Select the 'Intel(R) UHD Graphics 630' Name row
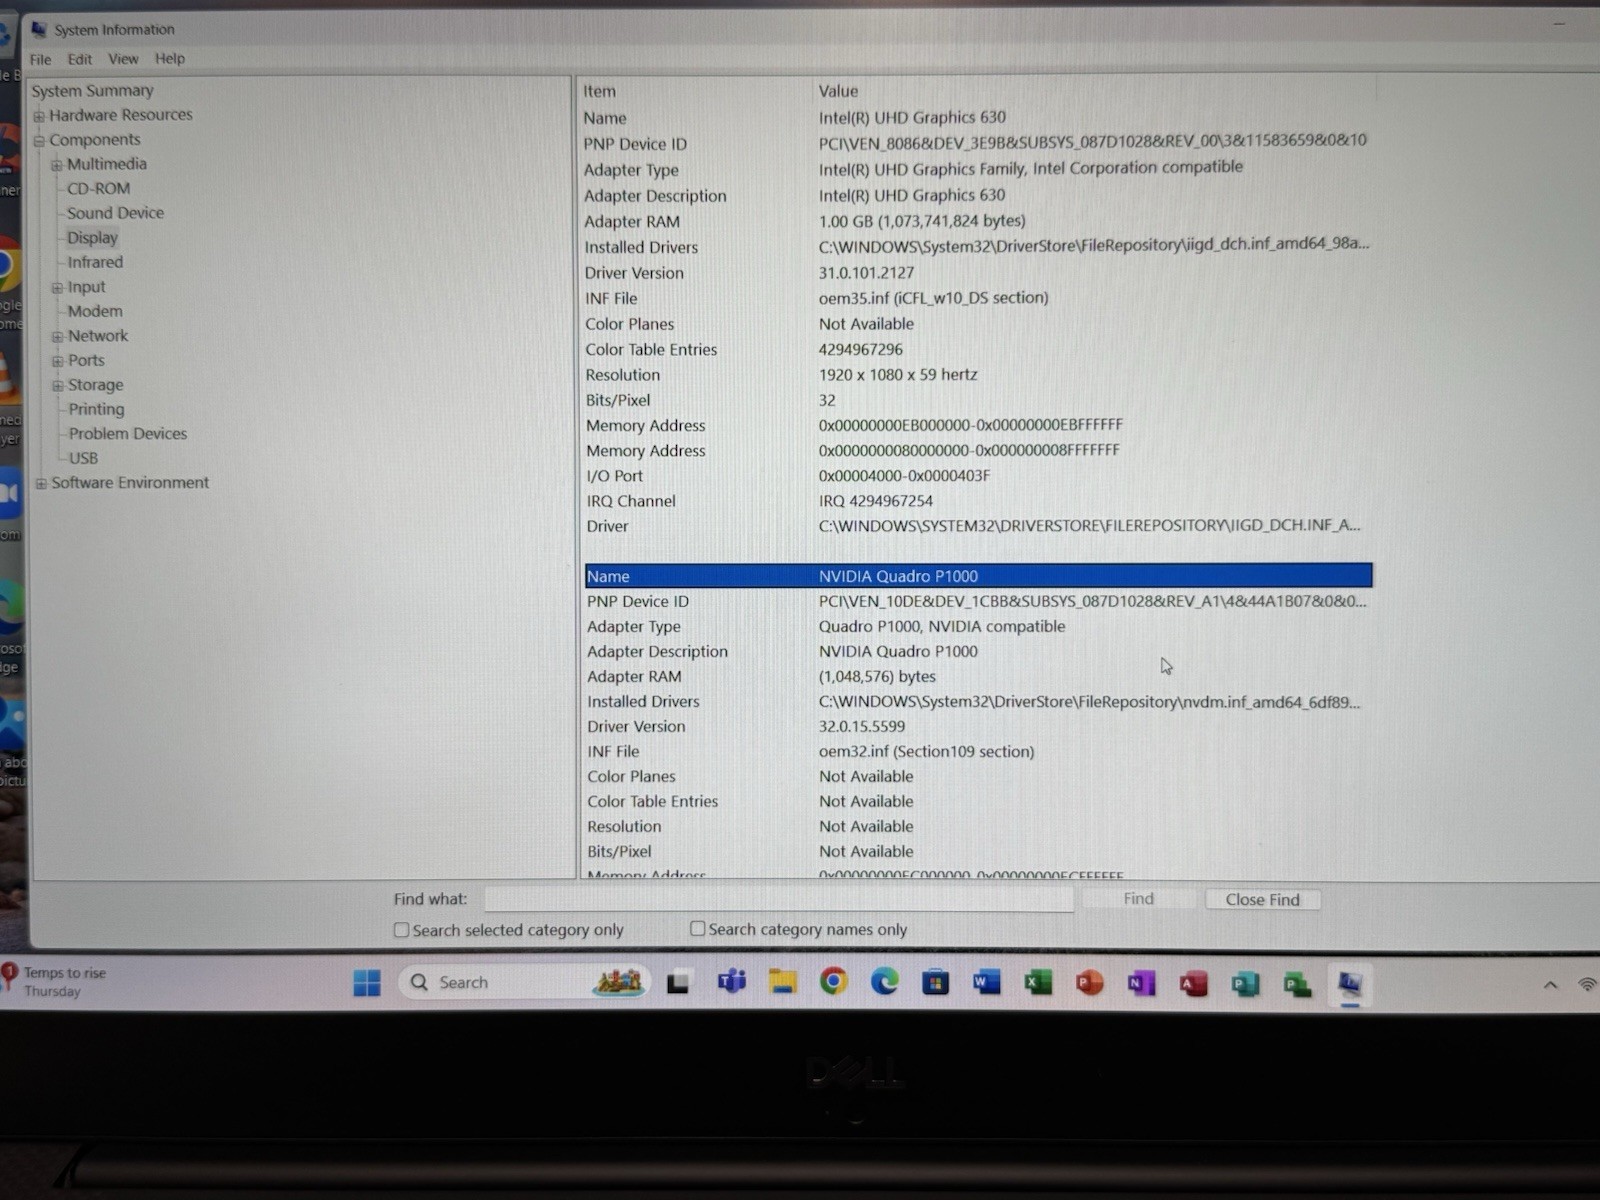This screenshot has height=1200, width=1600. pos(977,118)
